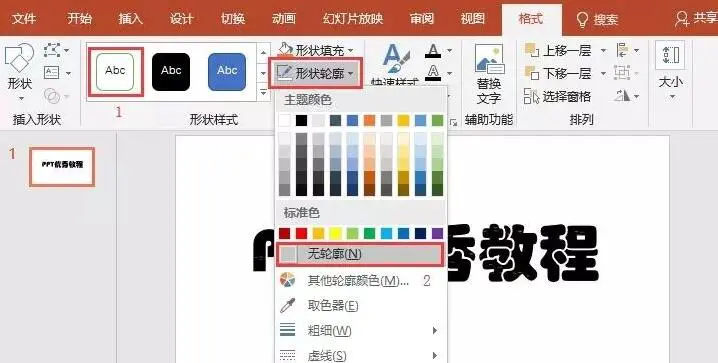Expand the 大小 dropdown arrow
Viewport: 718px width, 363px height.
point(672,97)
